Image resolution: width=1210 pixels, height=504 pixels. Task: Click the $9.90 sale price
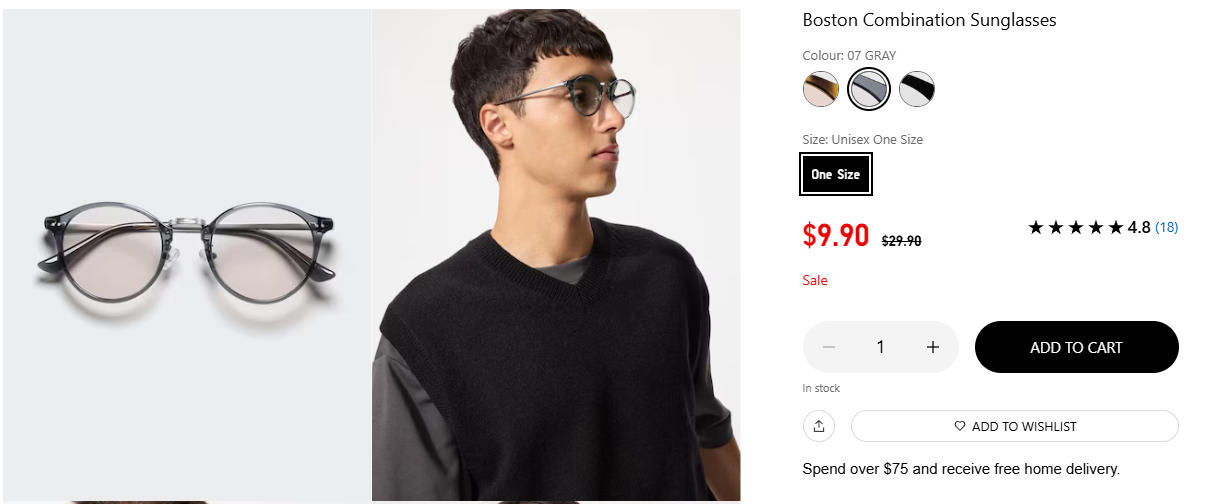[x=836, y=235]
